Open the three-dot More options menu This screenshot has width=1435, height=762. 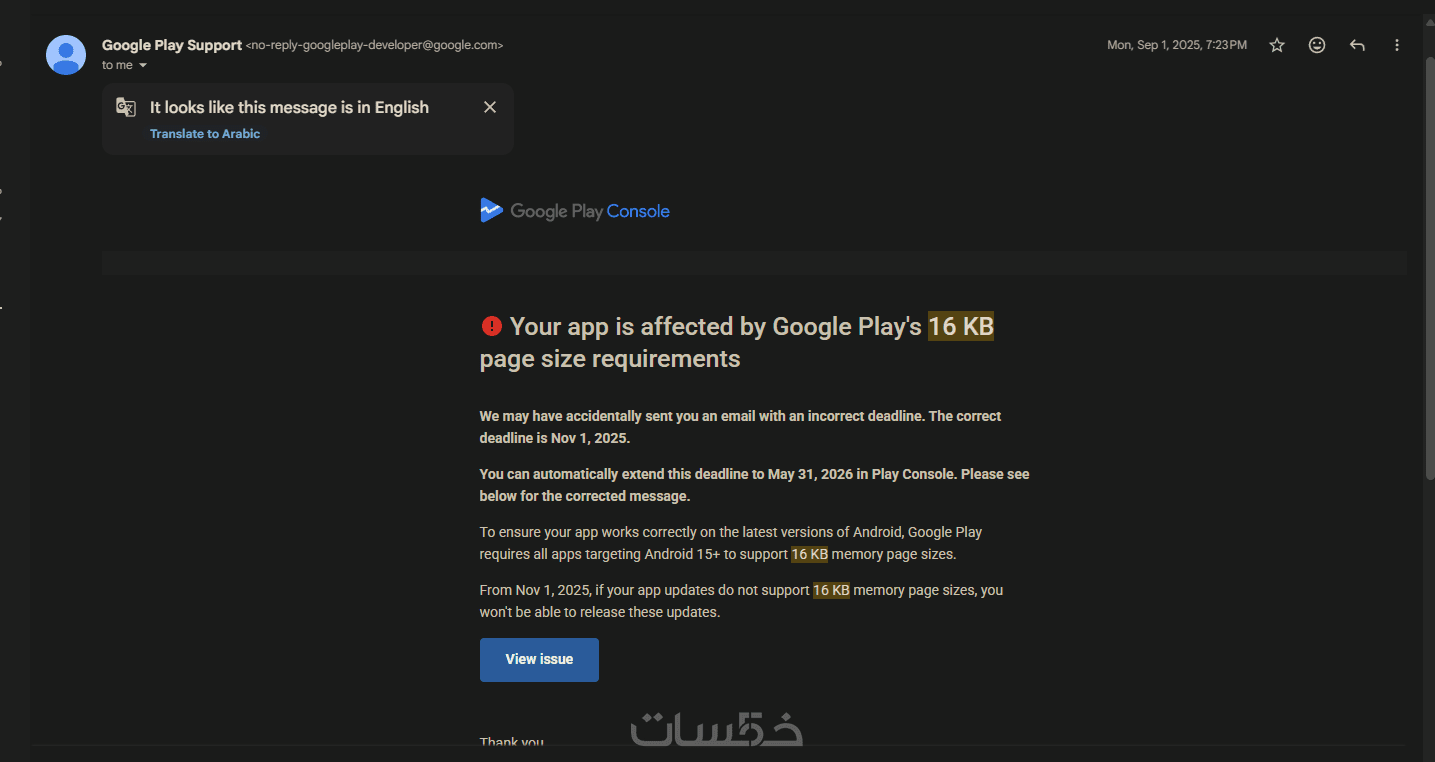coord(1397,45)
